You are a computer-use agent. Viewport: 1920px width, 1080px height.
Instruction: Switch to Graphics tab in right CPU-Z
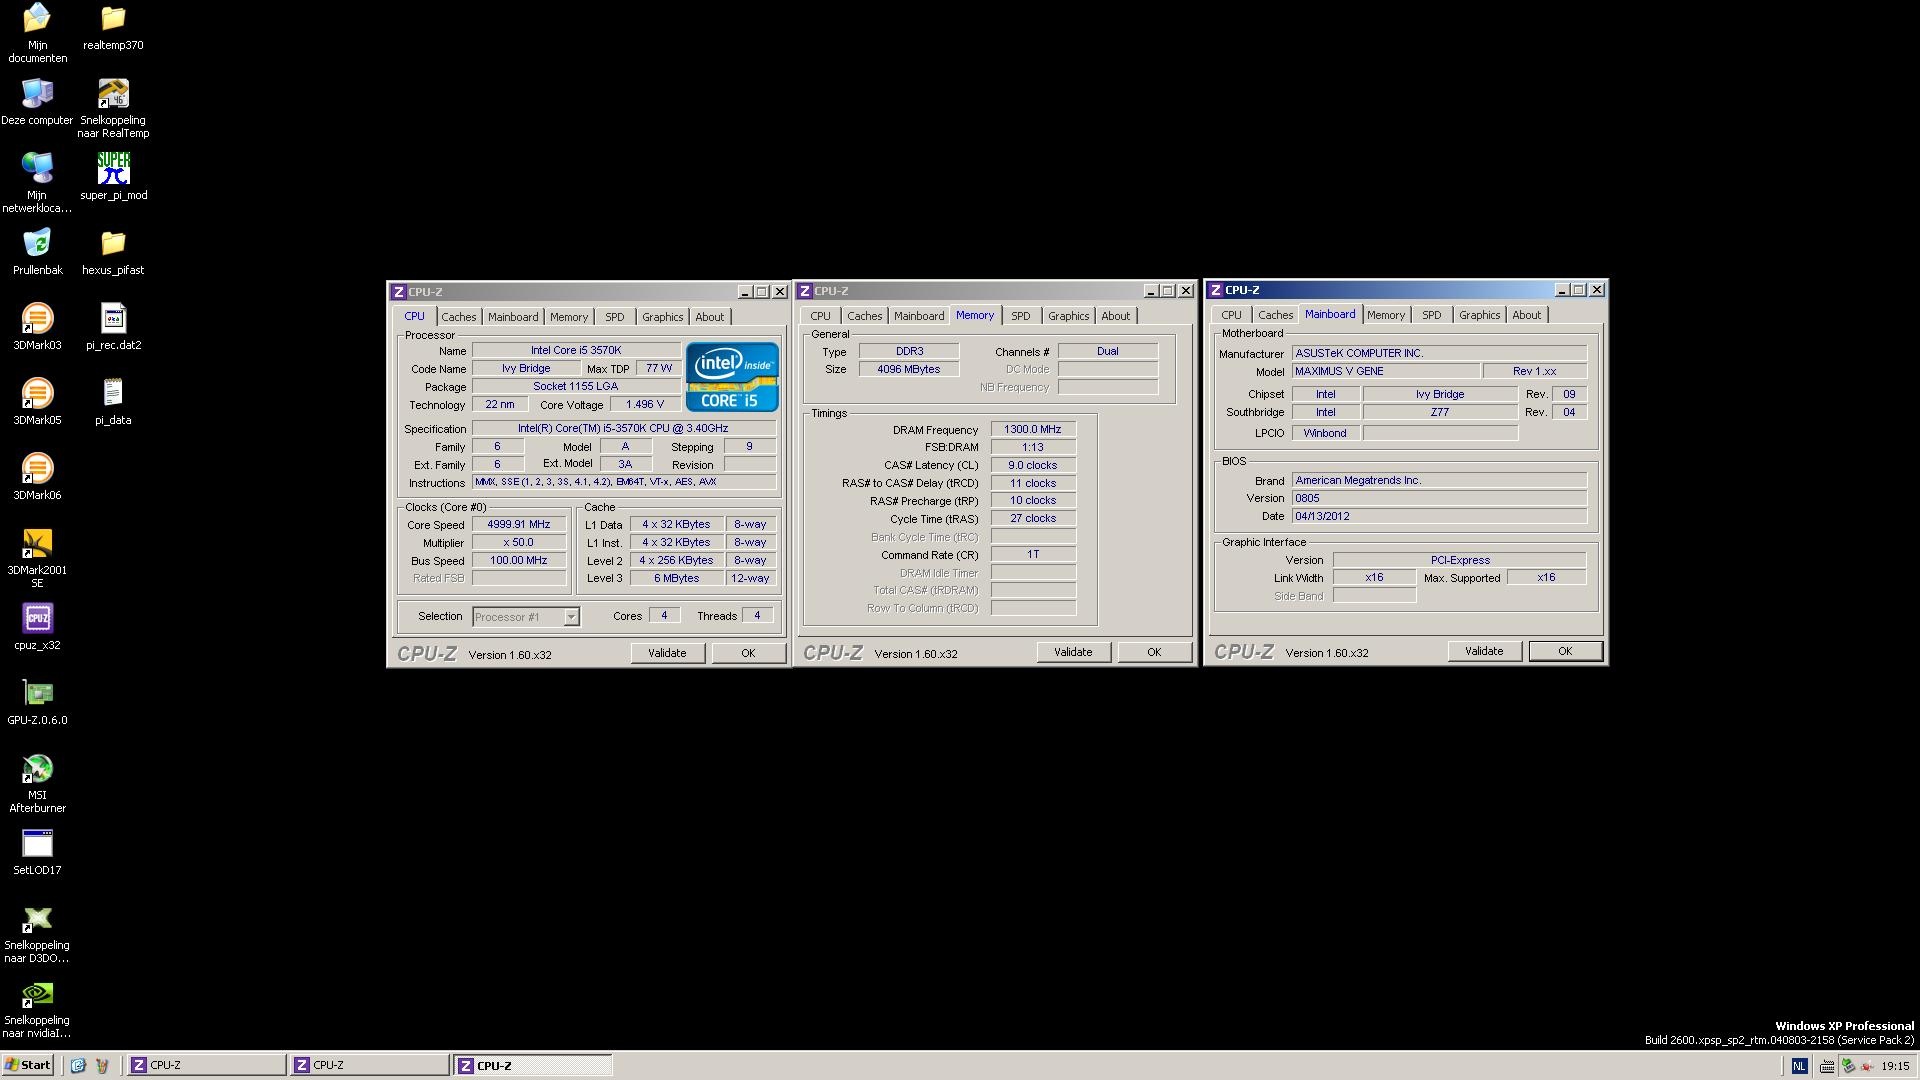pyautogui.click(x=1479, y=315)
